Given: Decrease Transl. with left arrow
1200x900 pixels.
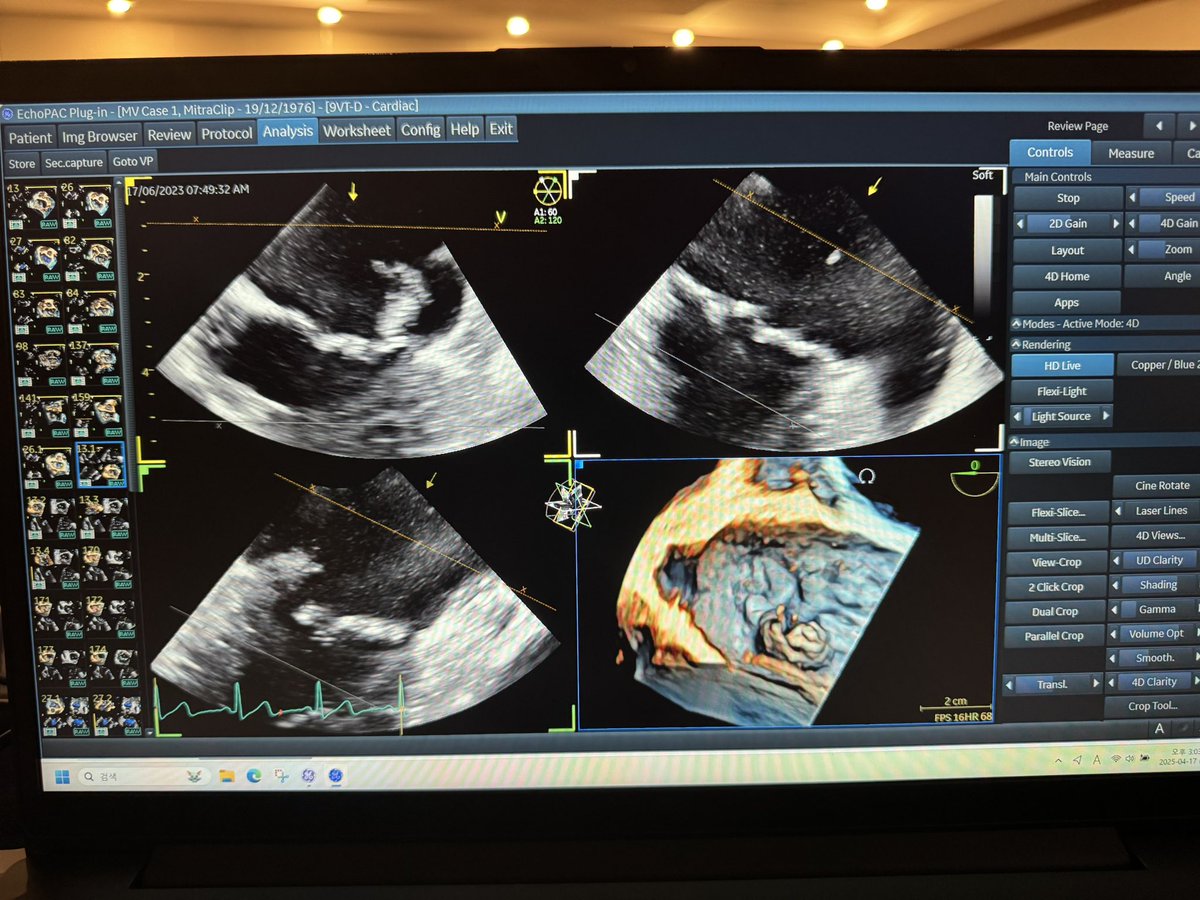Looking at the screenshot, I should click(1010, 685).
